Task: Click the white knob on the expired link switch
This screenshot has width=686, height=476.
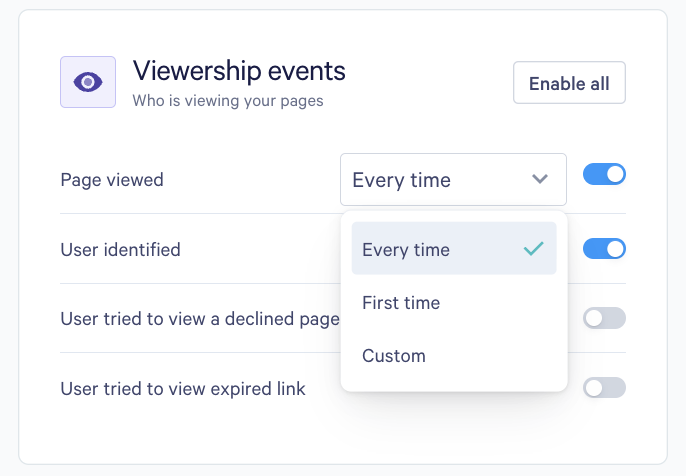Action: pos(594,387)
